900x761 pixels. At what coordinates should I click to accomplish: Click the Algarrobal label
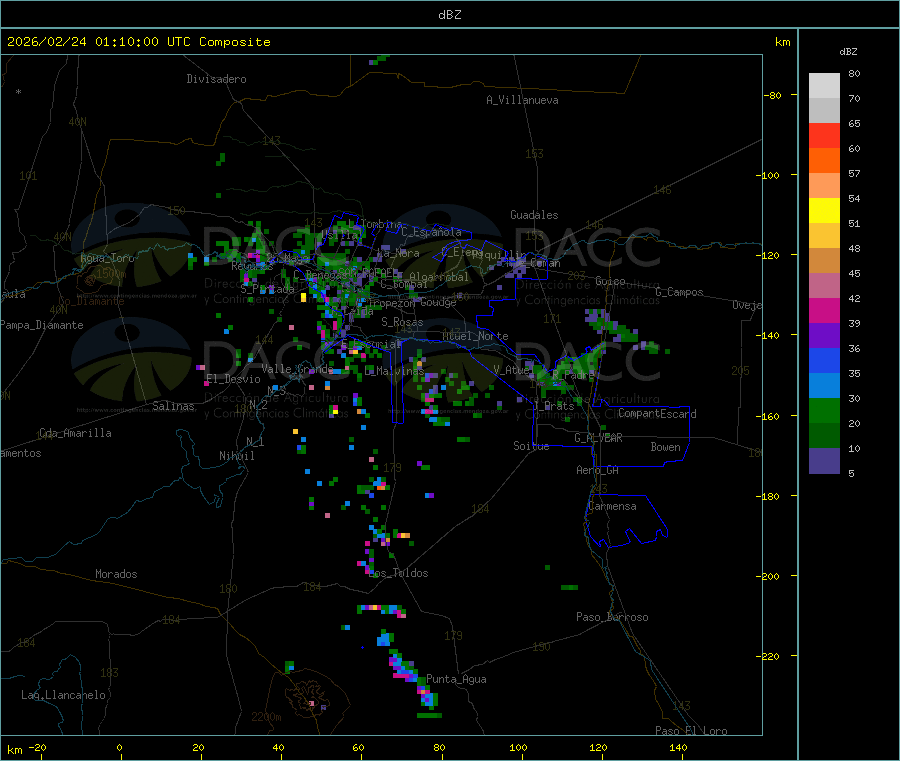click(439, 277)
